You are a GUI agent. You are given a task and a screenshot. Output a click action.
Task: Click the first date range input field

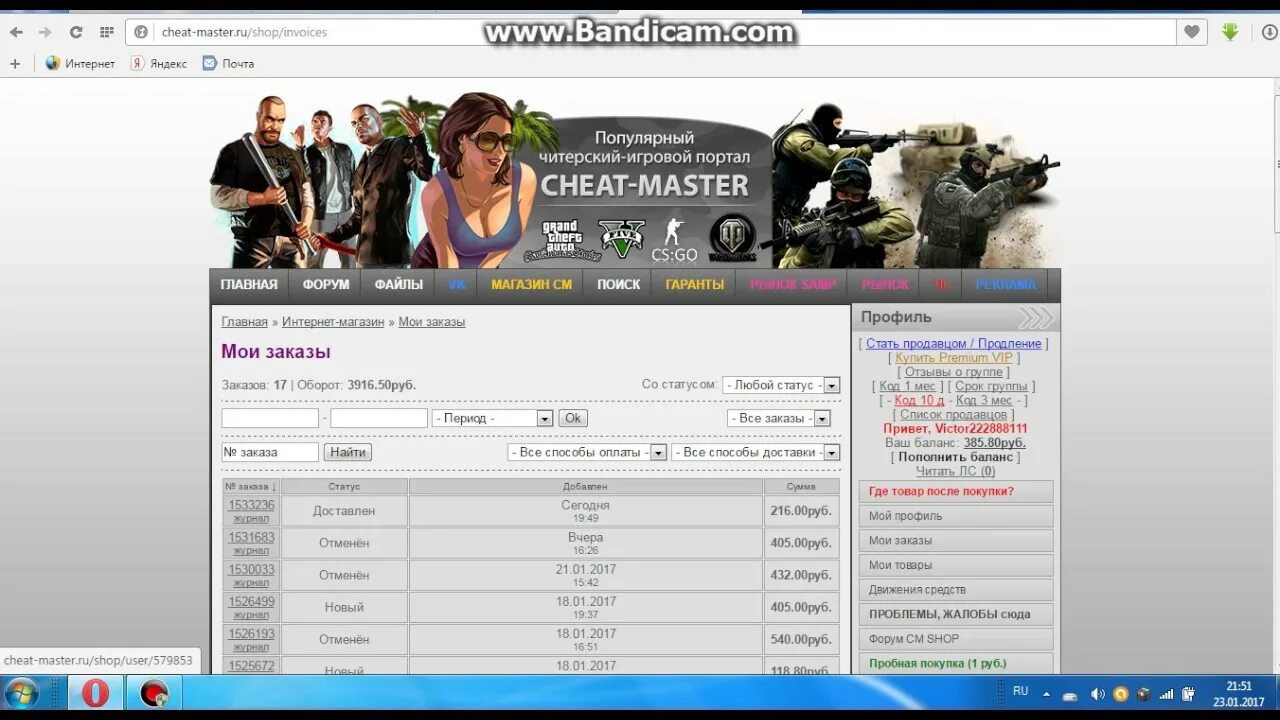[270, 418]
